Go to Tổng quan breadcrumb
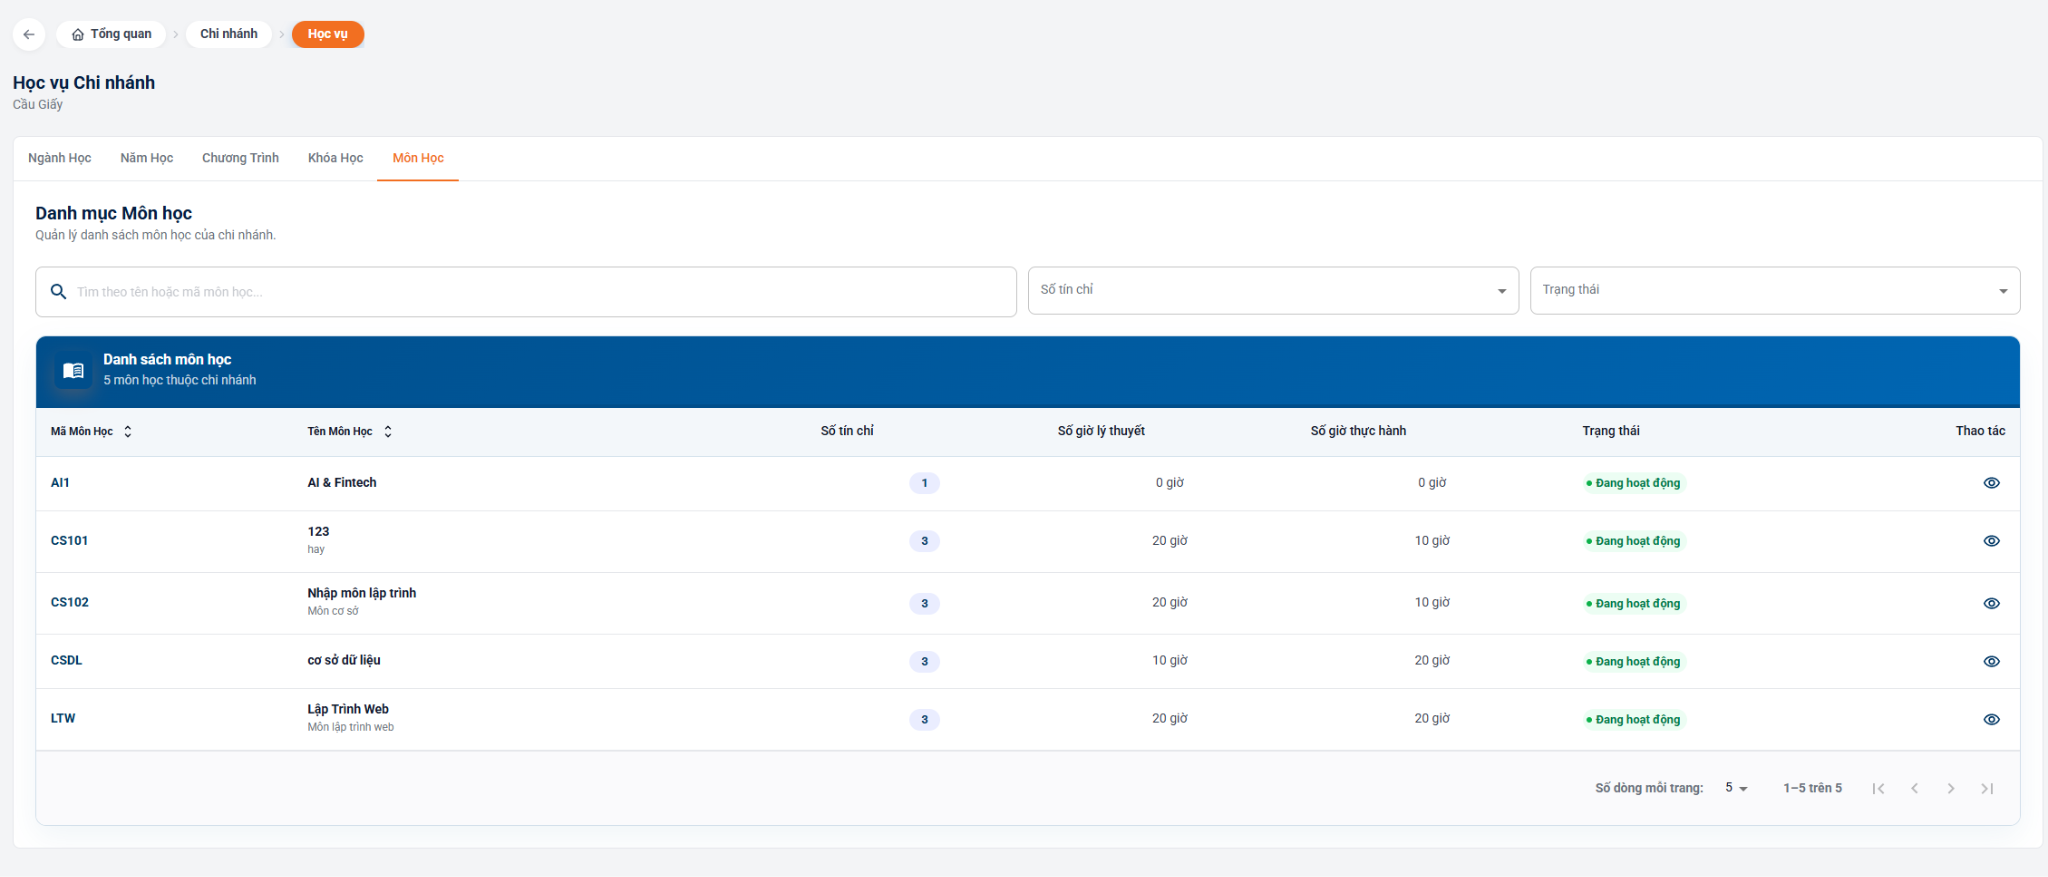This screenshot has width=2048, height=877. [111, 34]
